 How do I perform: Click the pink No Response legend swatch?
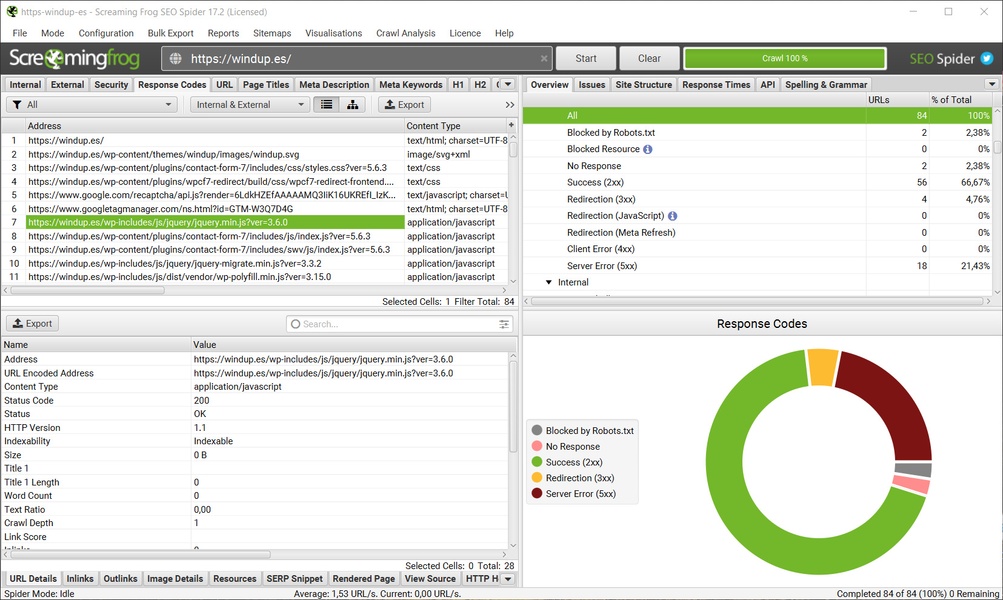point(537,446)
